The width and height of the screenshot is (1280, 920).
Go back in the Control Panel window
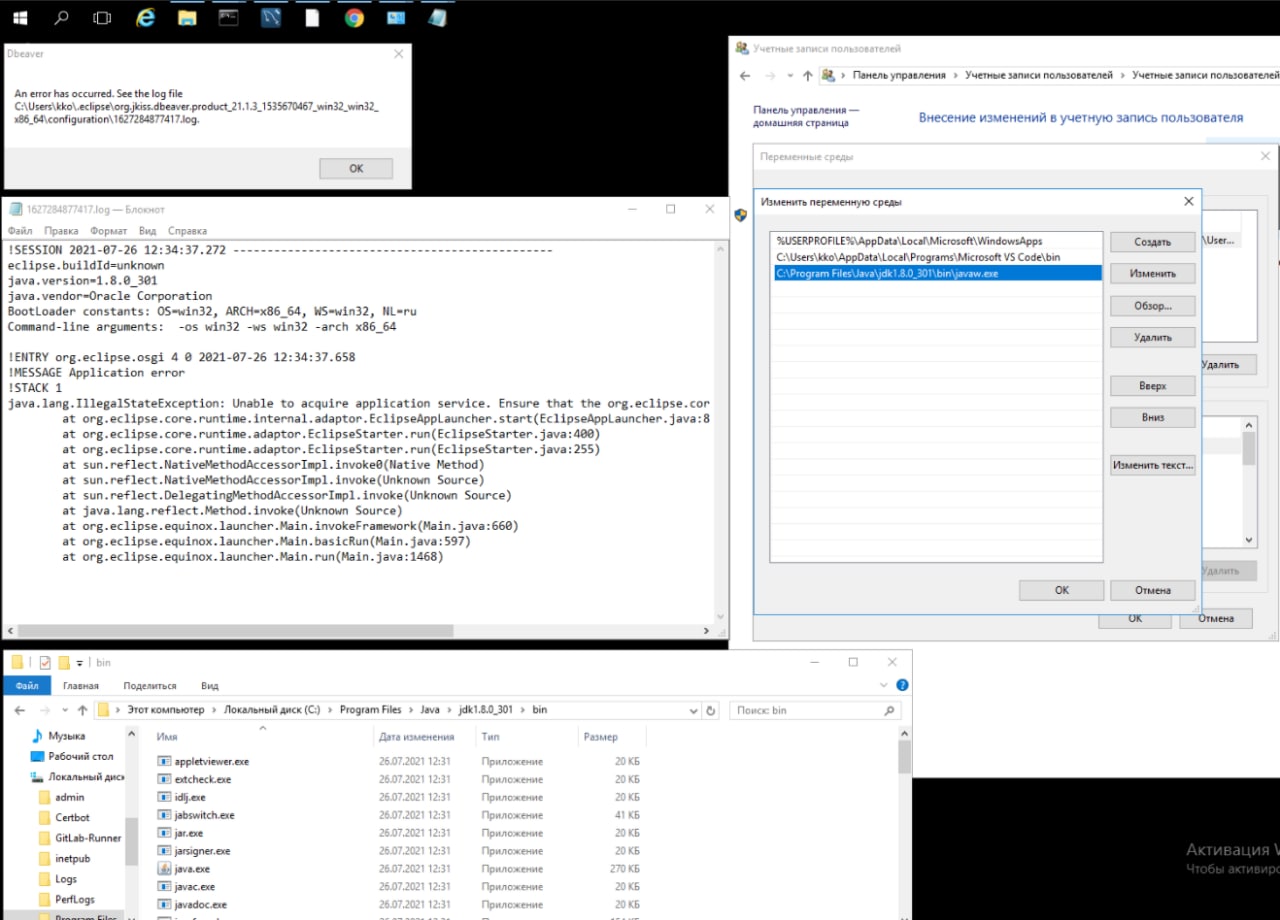(745, 76)
